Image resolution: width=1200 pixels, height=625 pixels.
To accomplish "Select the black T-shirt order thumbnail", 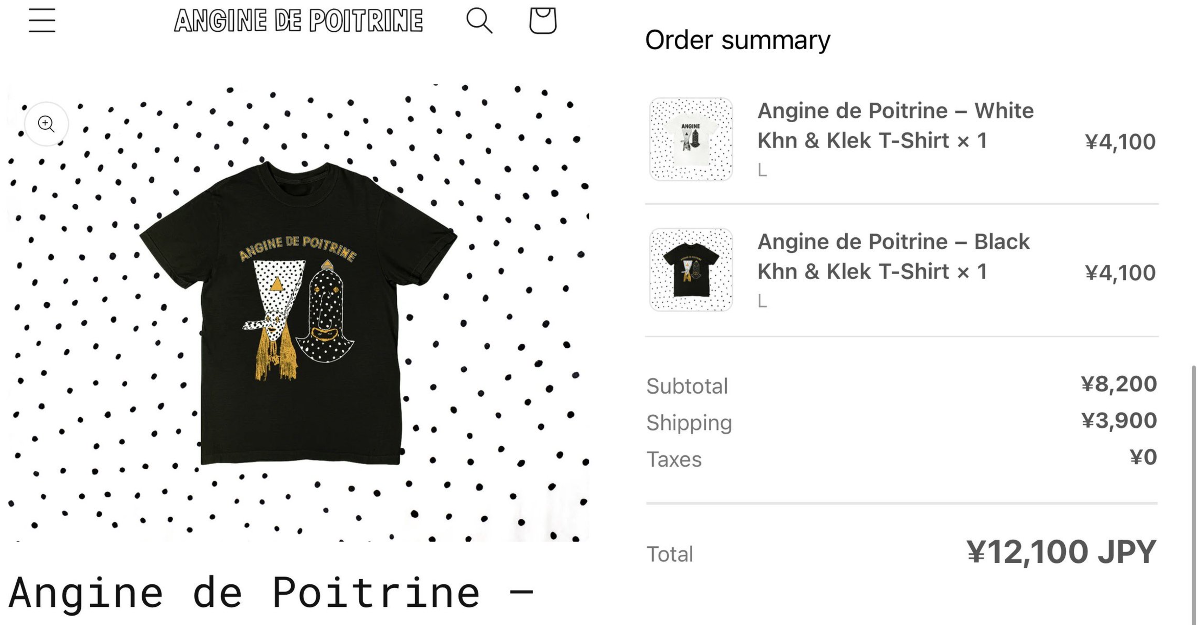I will coord(691,270).
